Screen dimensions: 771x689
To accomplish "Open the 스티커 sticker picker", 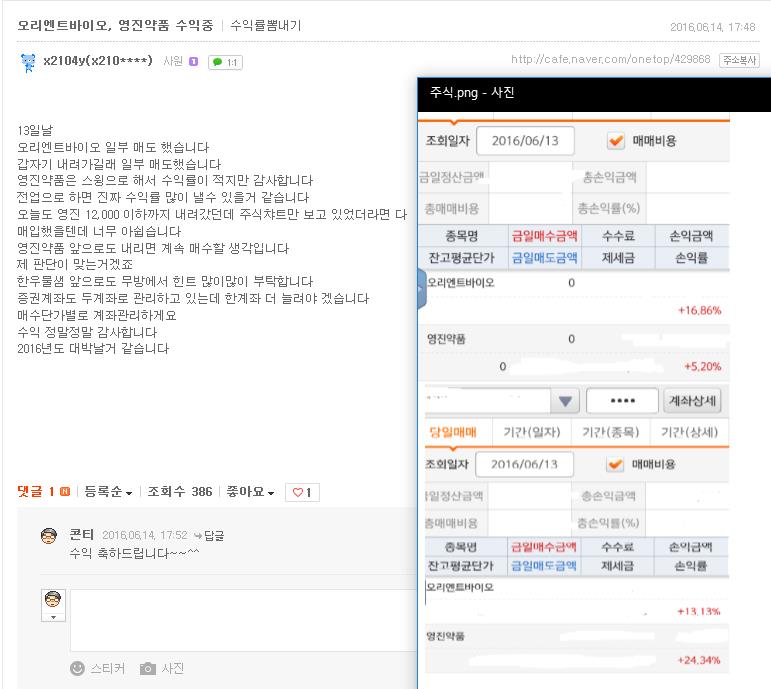I will click(97, 668).
